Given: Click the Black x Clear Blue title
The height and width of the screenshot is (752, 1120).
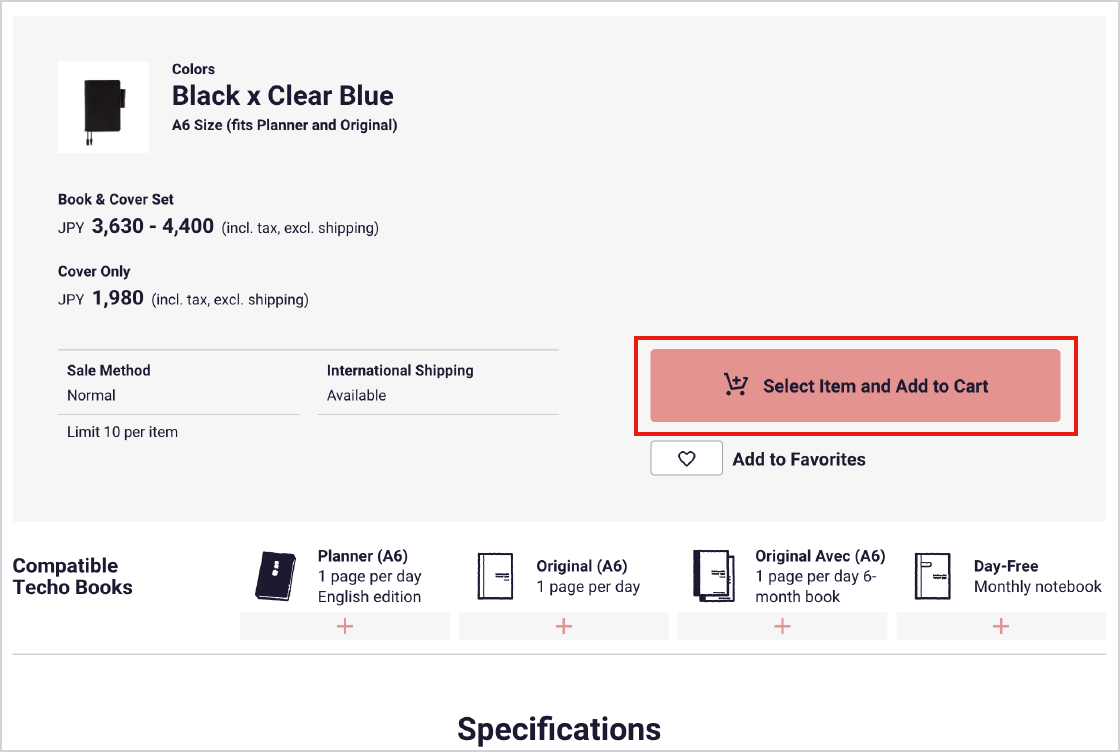Looking at the screenshot, I should pos(283,96).
